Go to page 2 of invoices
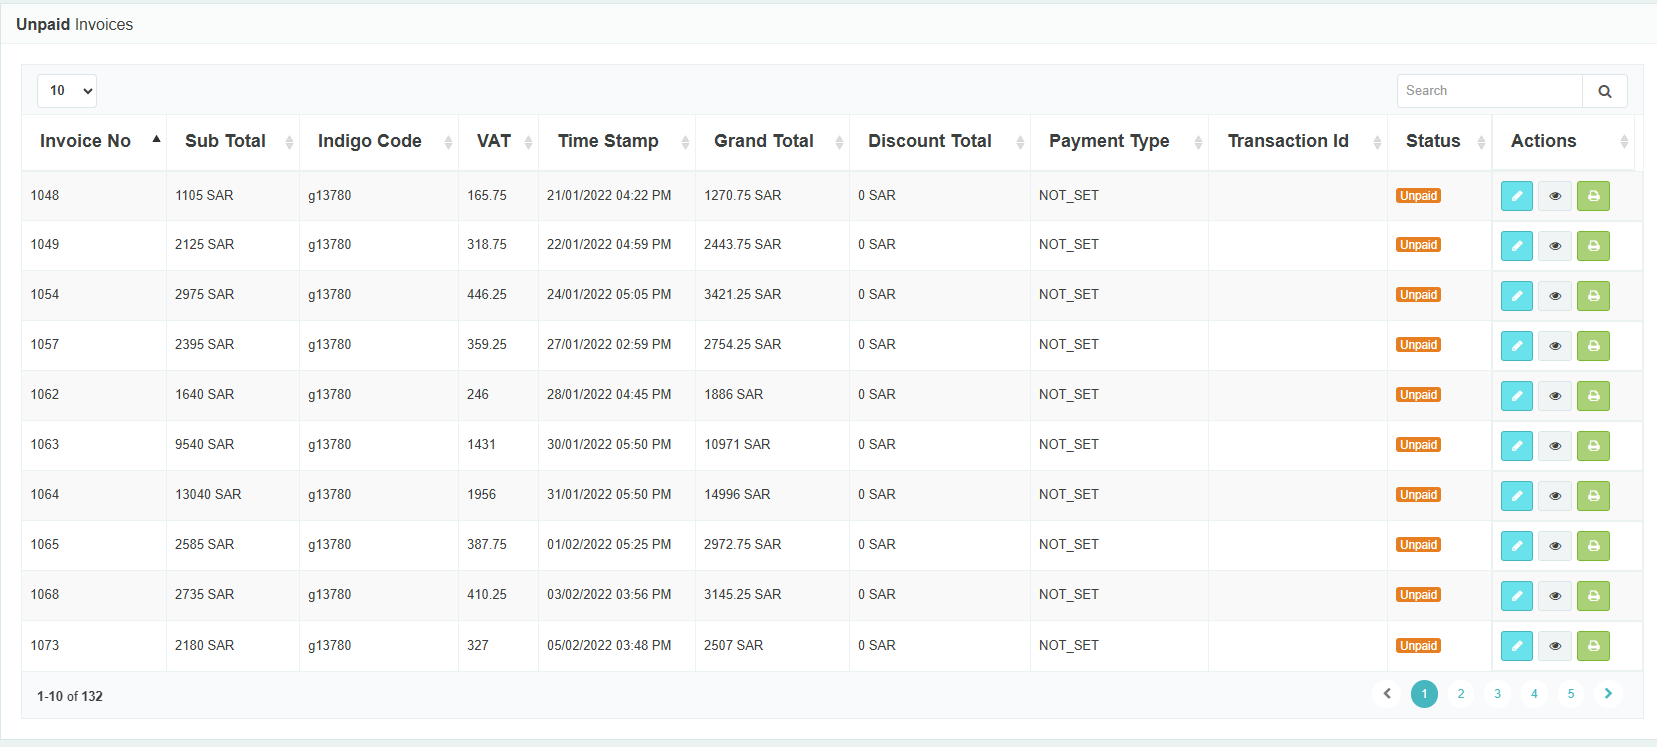The image size is (1657, 747). [1460, 694]
